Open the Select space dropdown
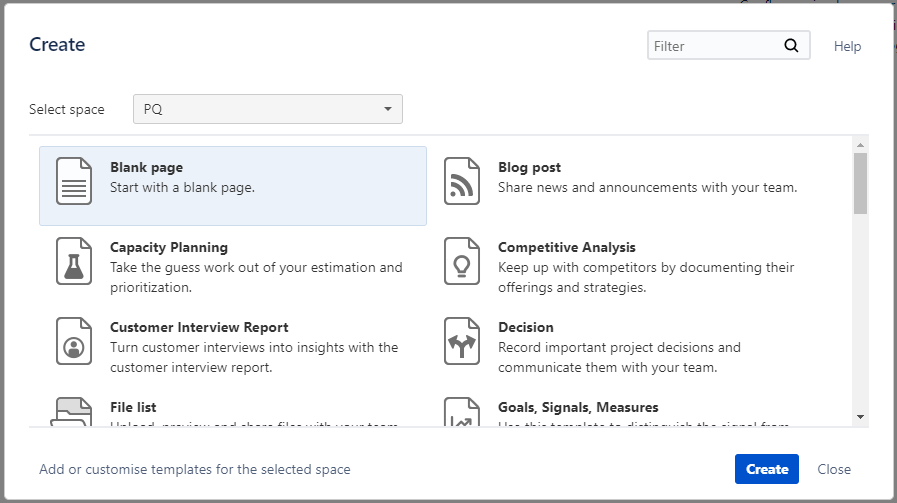Viewport: 897px width, 503px height. (x=268, y=109)
